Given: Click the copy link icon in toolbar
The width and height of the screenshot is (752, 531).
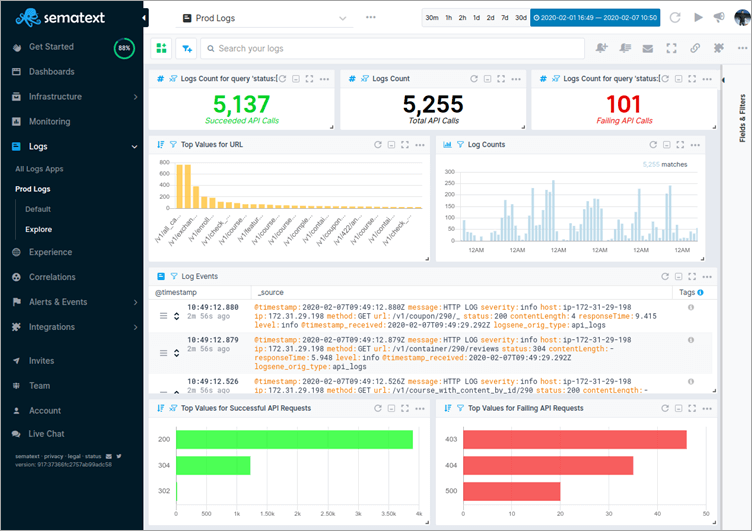Looking at the screenshot, I should [695, 48].
